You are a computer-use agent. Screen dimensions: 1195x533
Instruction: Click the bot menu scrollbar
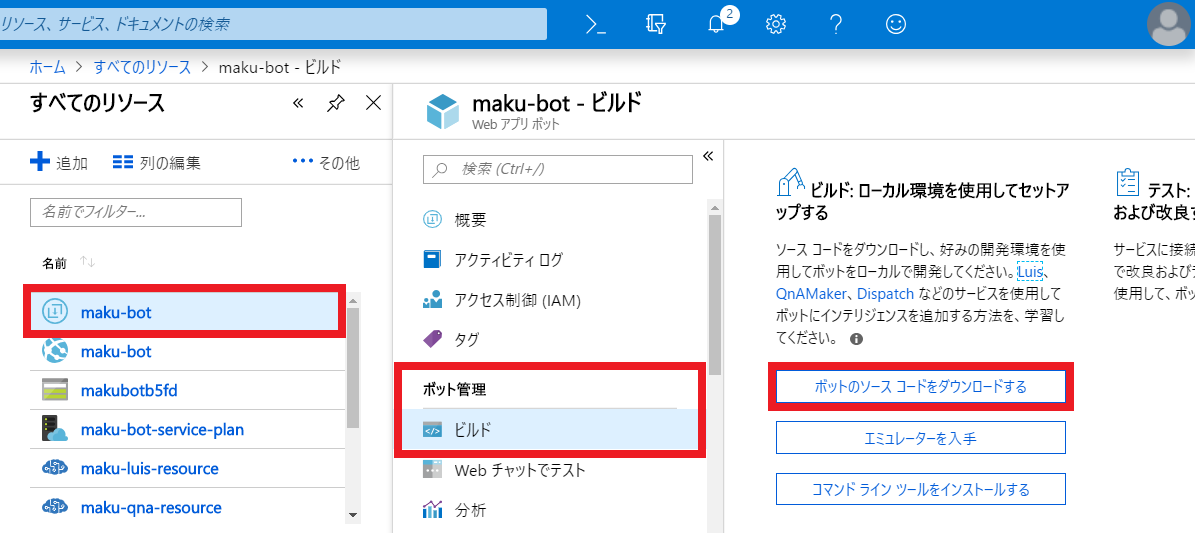coord(714,295)
